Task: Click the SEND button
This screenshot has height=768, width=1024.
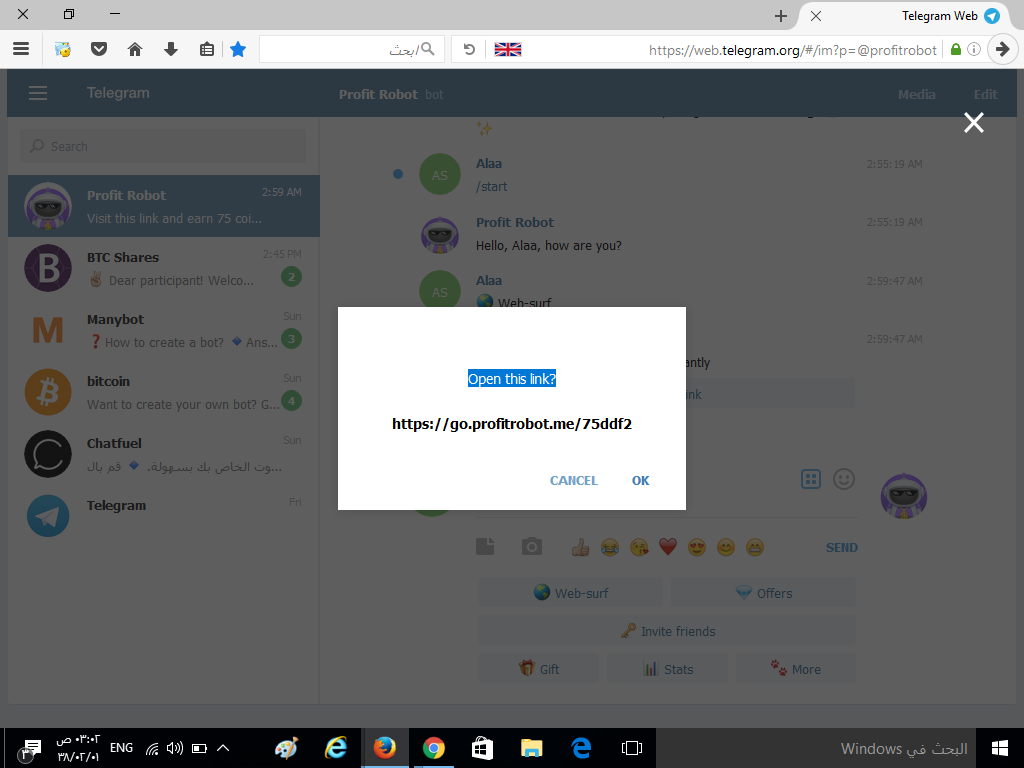Action: pyautogui.click(x=841, y=548)
